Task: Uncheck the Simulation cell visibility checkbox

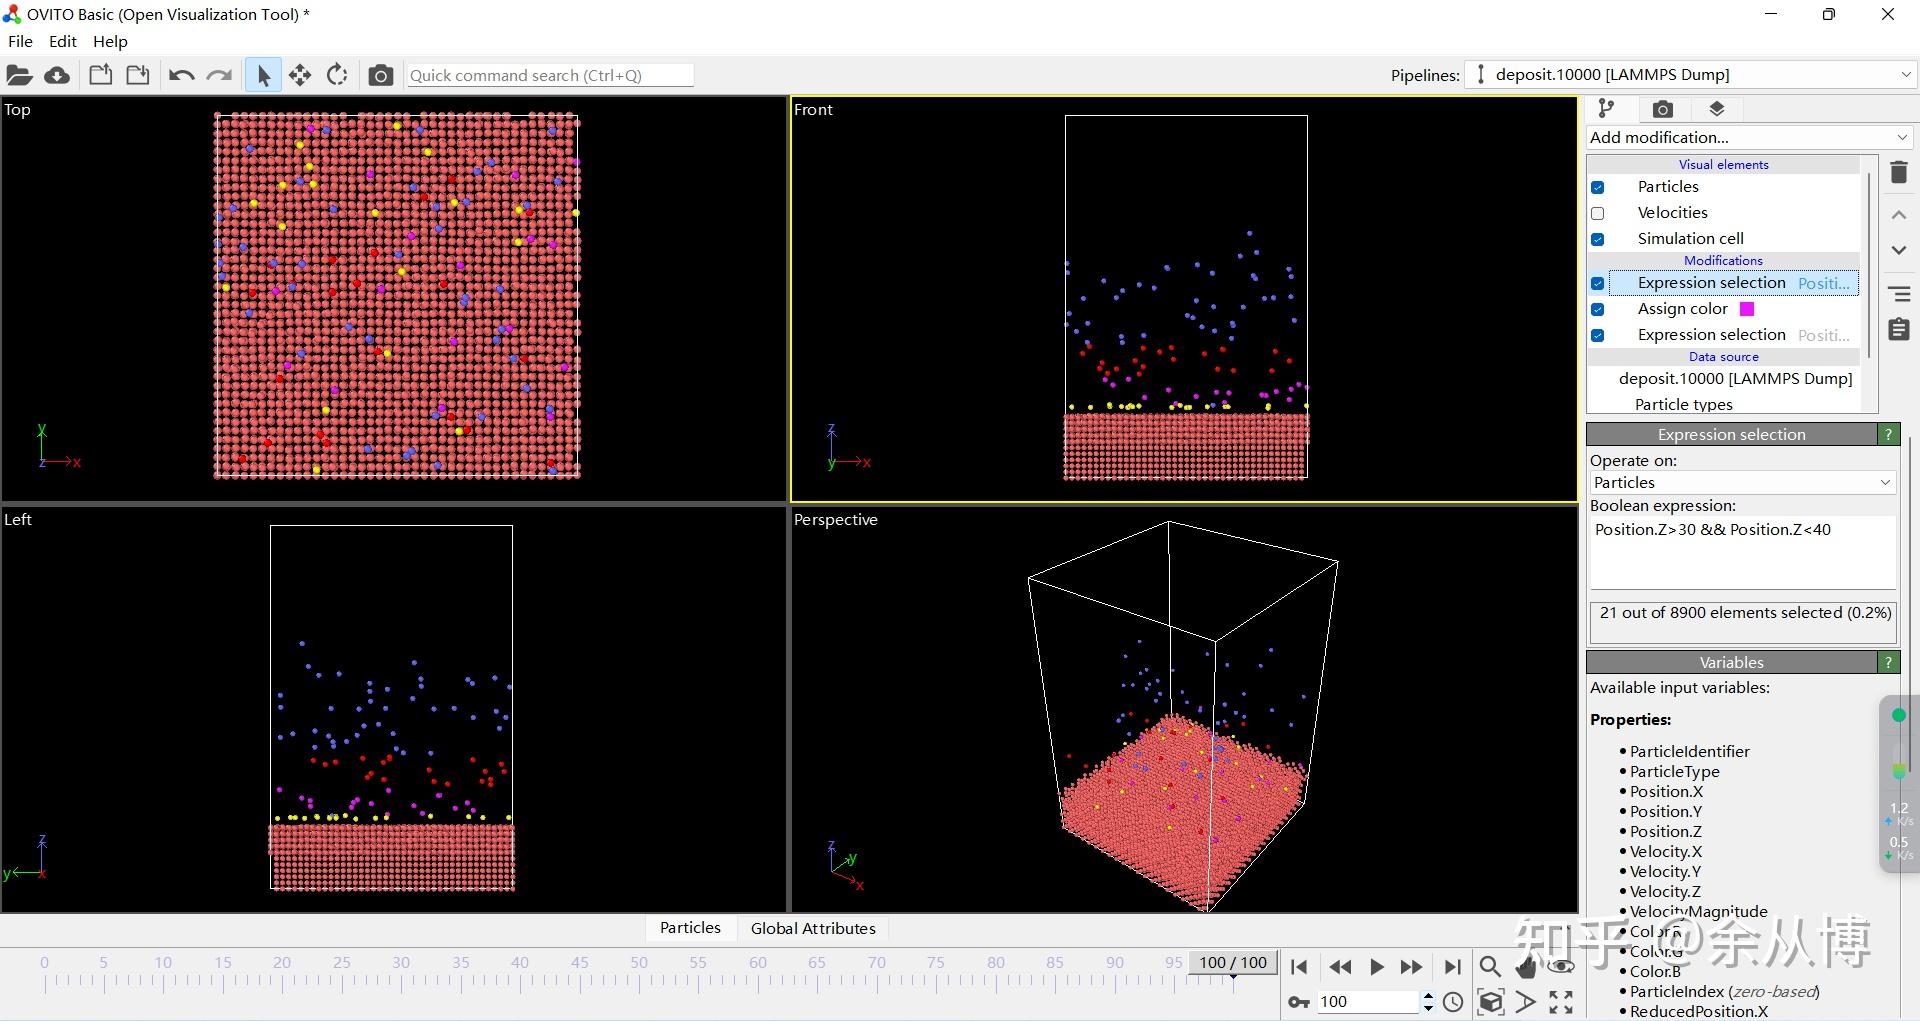Action: (1598, 239)
